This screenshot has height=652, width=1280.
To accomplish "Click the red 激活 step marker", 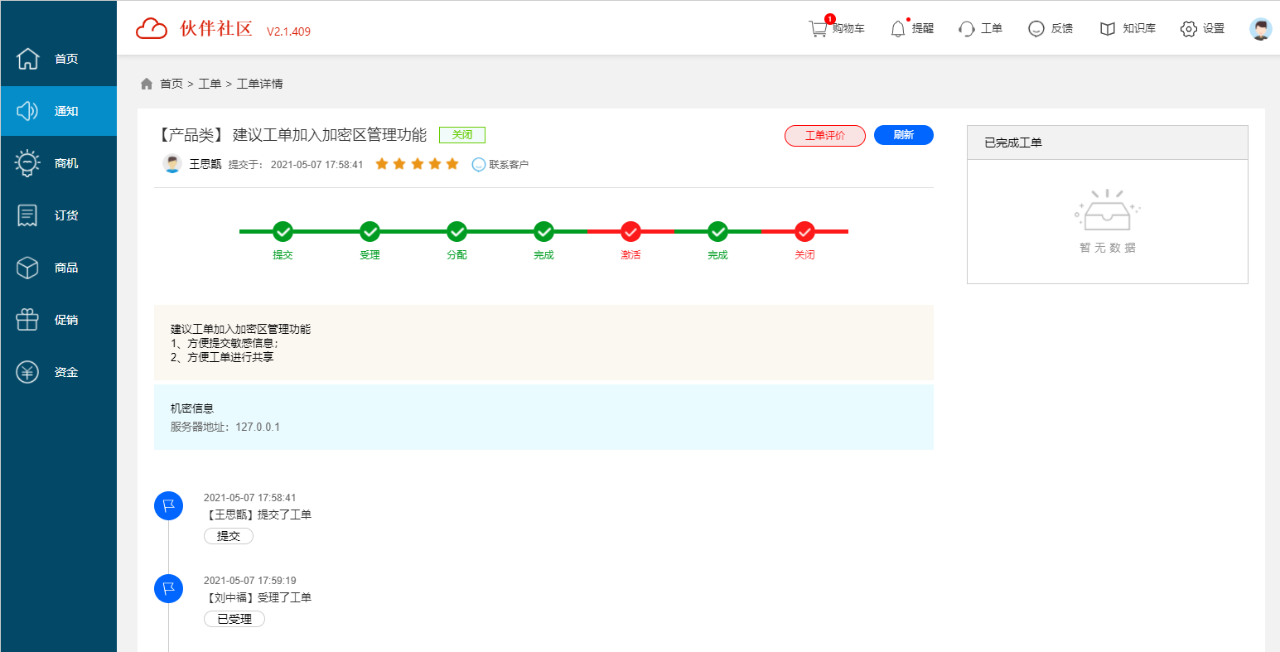I will (x=631, y=232).
